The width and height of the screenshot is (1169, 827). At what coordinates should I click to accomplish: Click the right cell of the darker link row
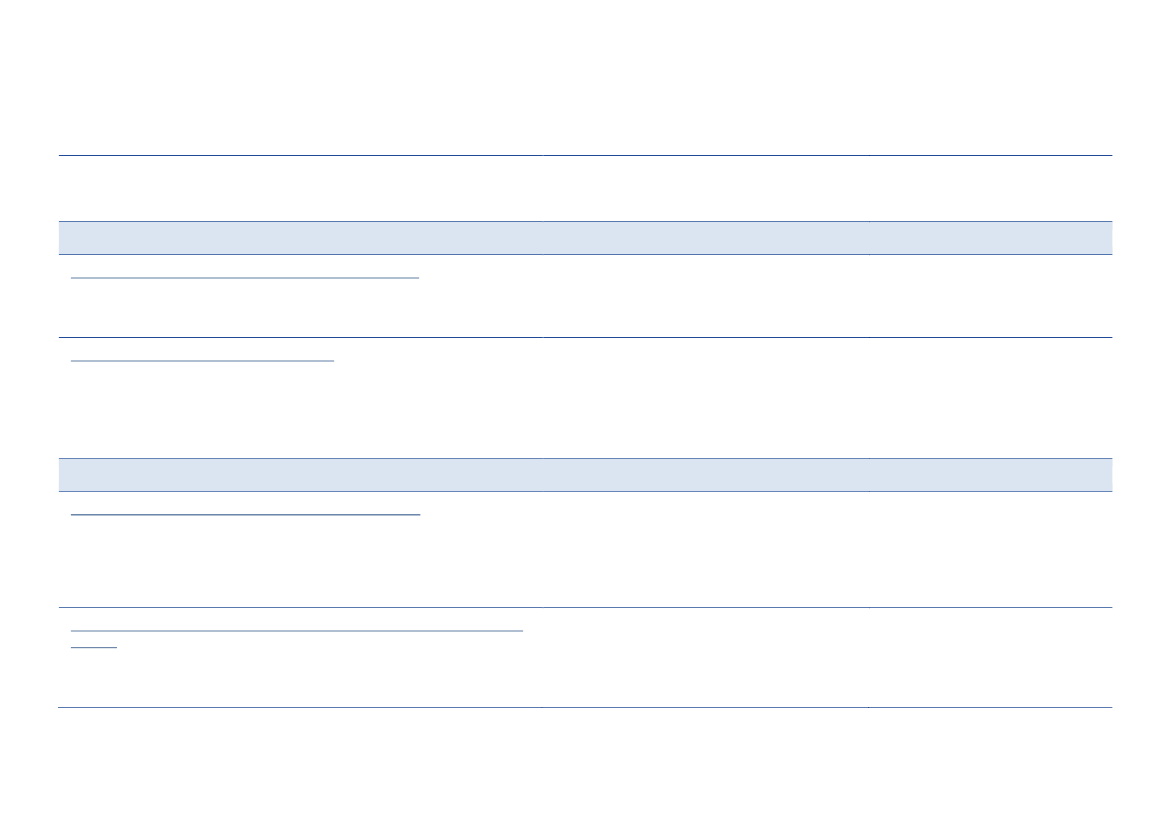click(x=990, y=550)
